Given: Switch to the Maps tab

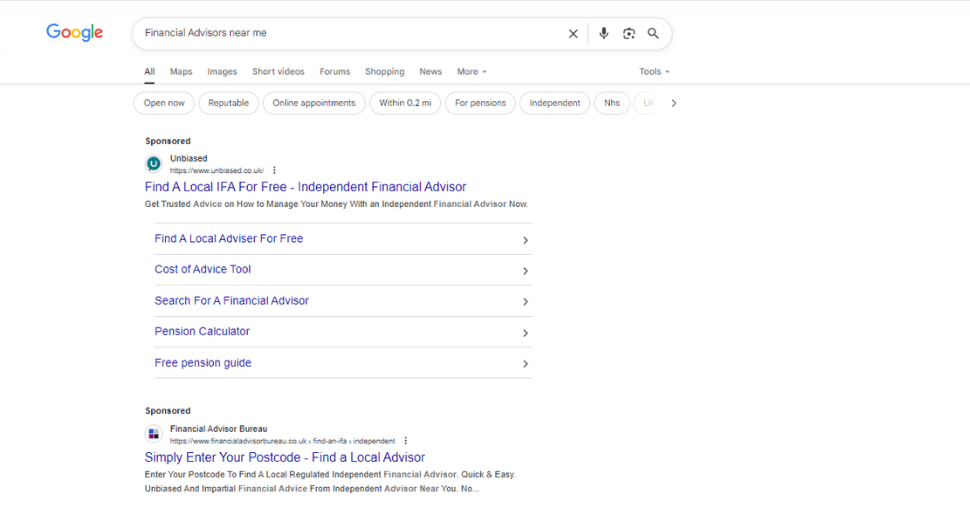Looking at the screenshot, I should pyautogui.click(x=181, y=72).
